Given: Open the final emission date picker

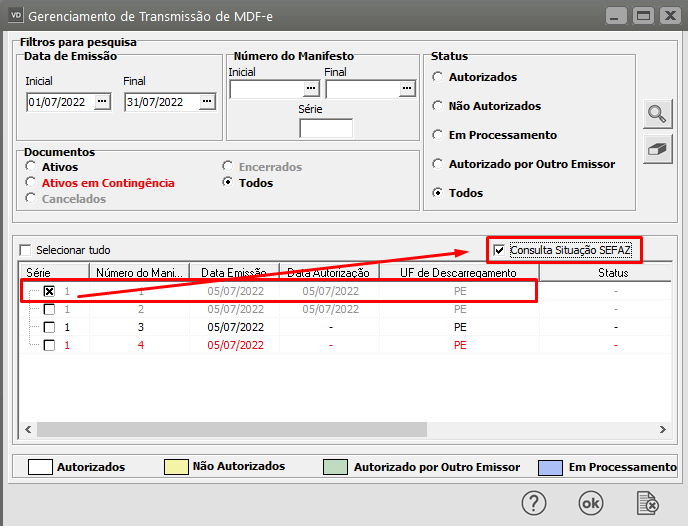Looking at the screenshot, I should coord(207,101).
